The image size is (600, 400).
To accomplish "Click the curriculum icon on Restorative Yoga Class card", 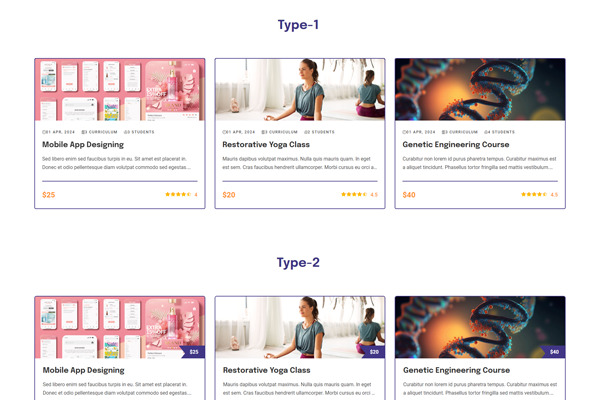I will click(264, 132).
